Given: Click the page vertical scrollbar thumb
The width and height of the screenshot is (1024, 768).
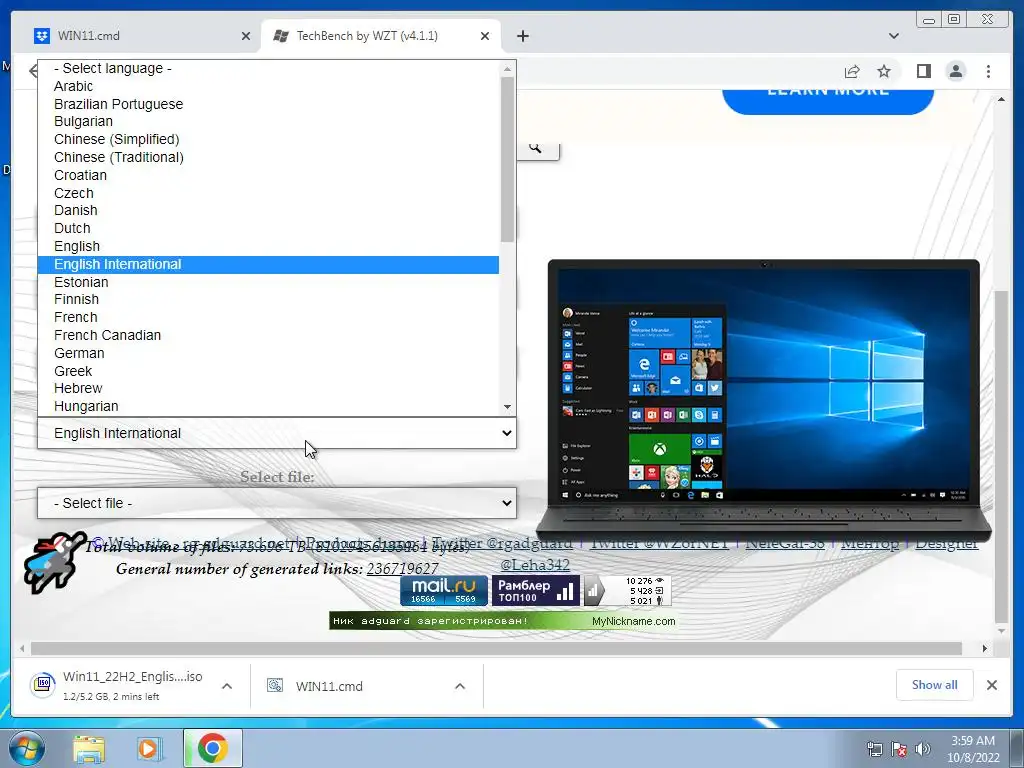Looking at the screenshot, I should tap(1001, 455).
